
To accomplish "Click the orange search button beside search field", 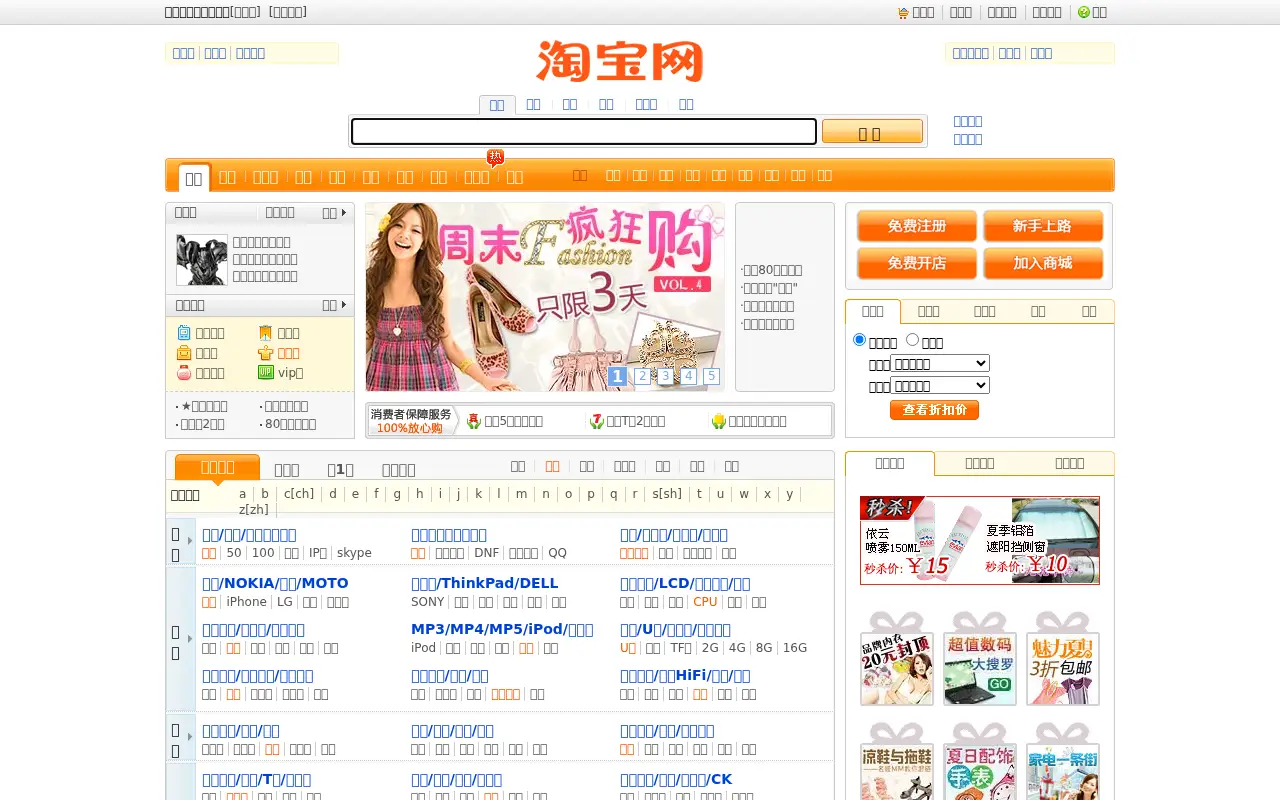I will click(x=872, y=132).
